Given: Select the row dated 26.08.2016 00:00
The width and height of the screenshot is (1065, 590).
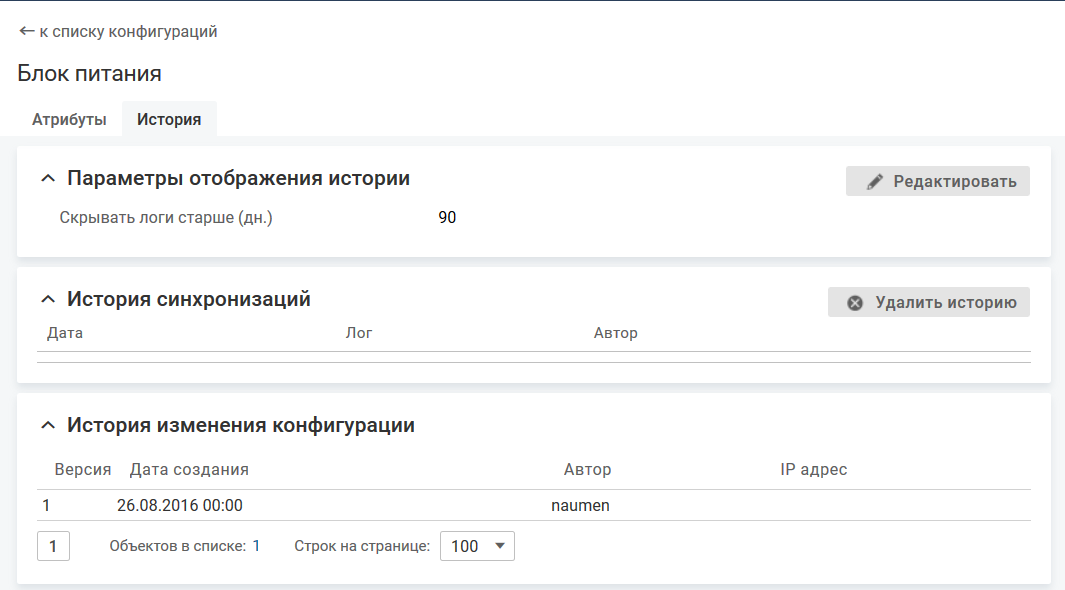Looking at the screenshot, I should click(x=180, y=506).
